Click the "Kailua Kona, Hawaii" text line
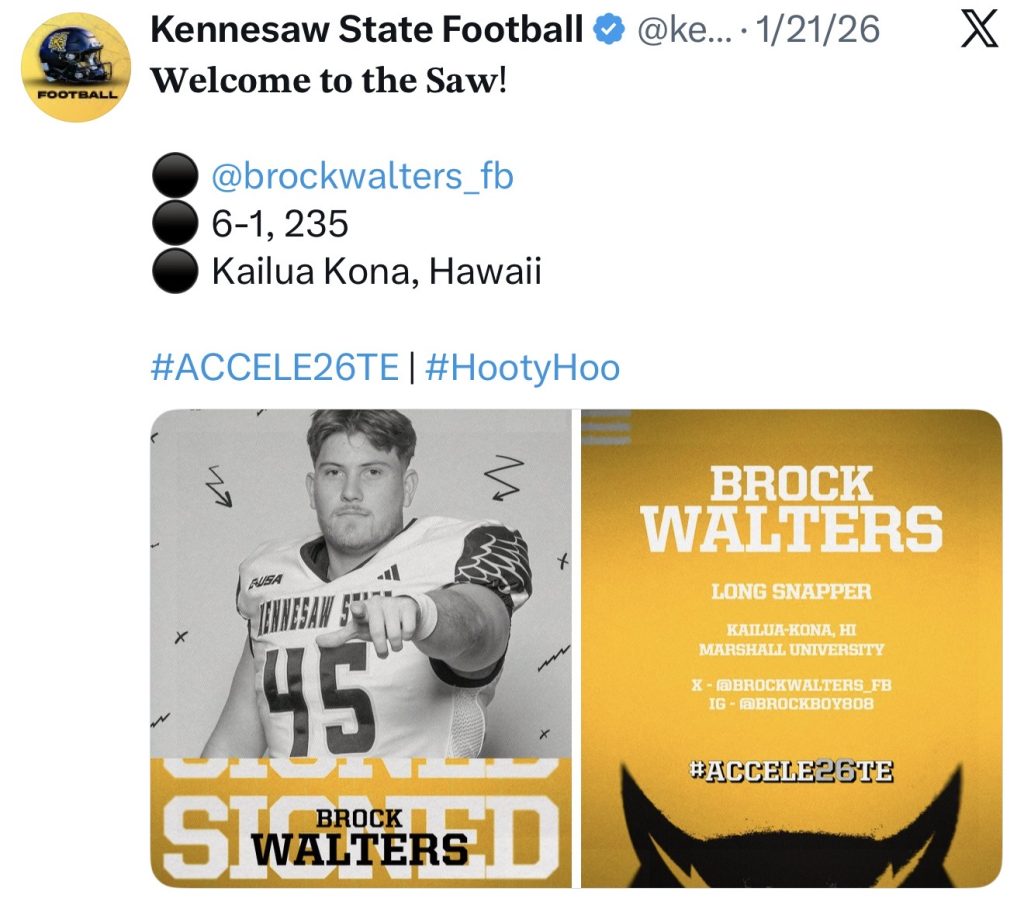1024x905 pixels. tap(376, 271)
